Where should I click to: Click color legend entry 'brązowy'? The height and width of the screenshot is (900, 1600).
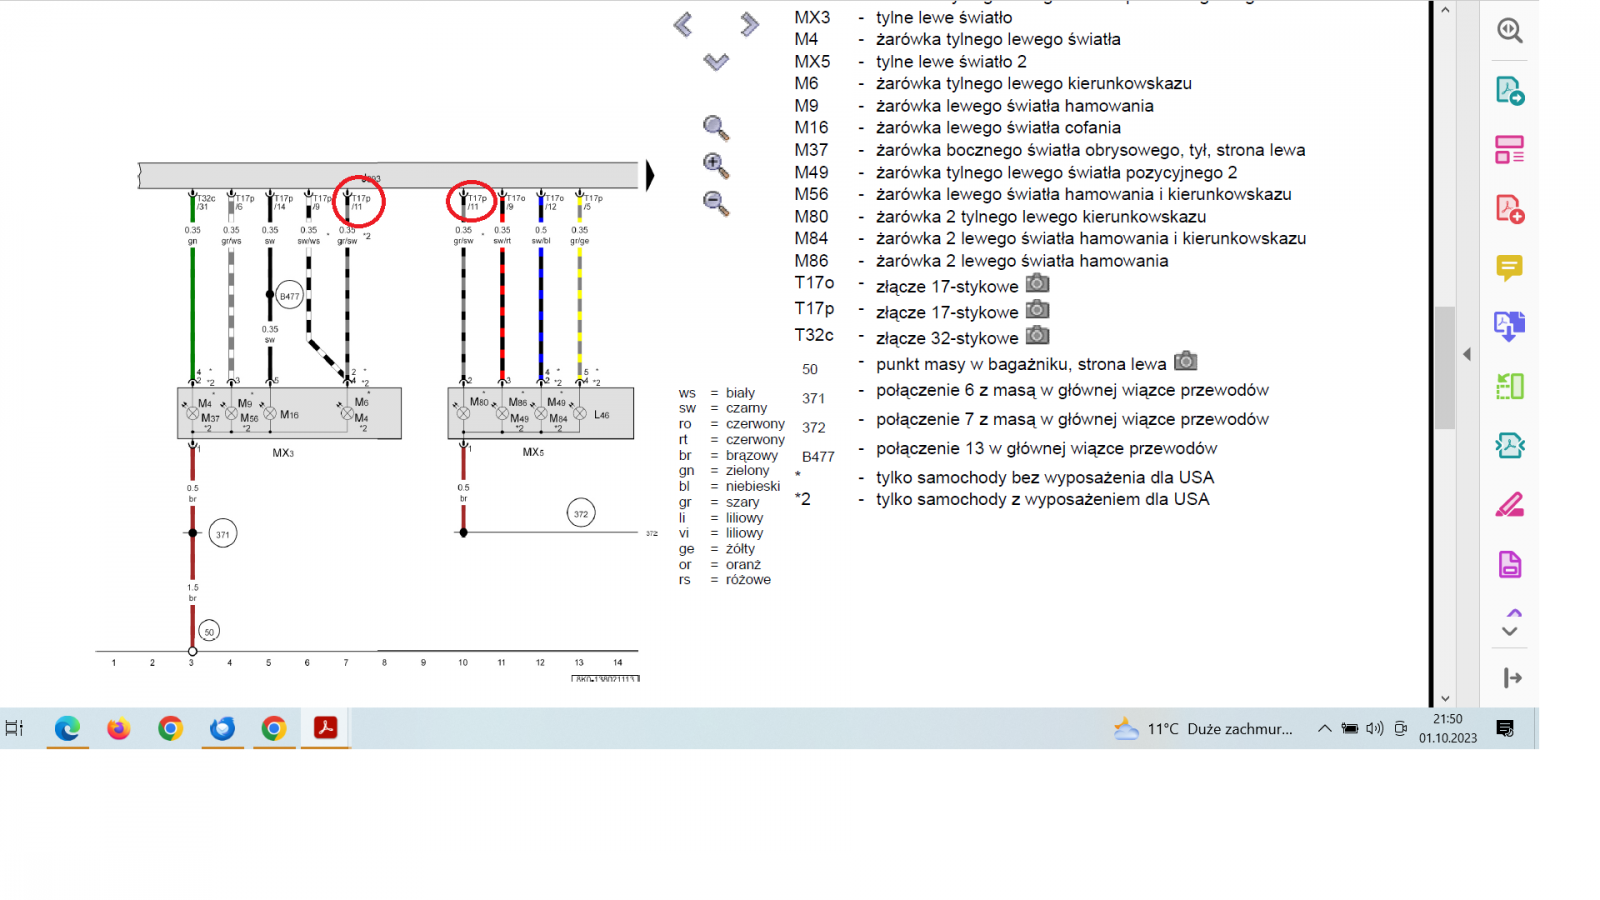(x=752, y=455)
